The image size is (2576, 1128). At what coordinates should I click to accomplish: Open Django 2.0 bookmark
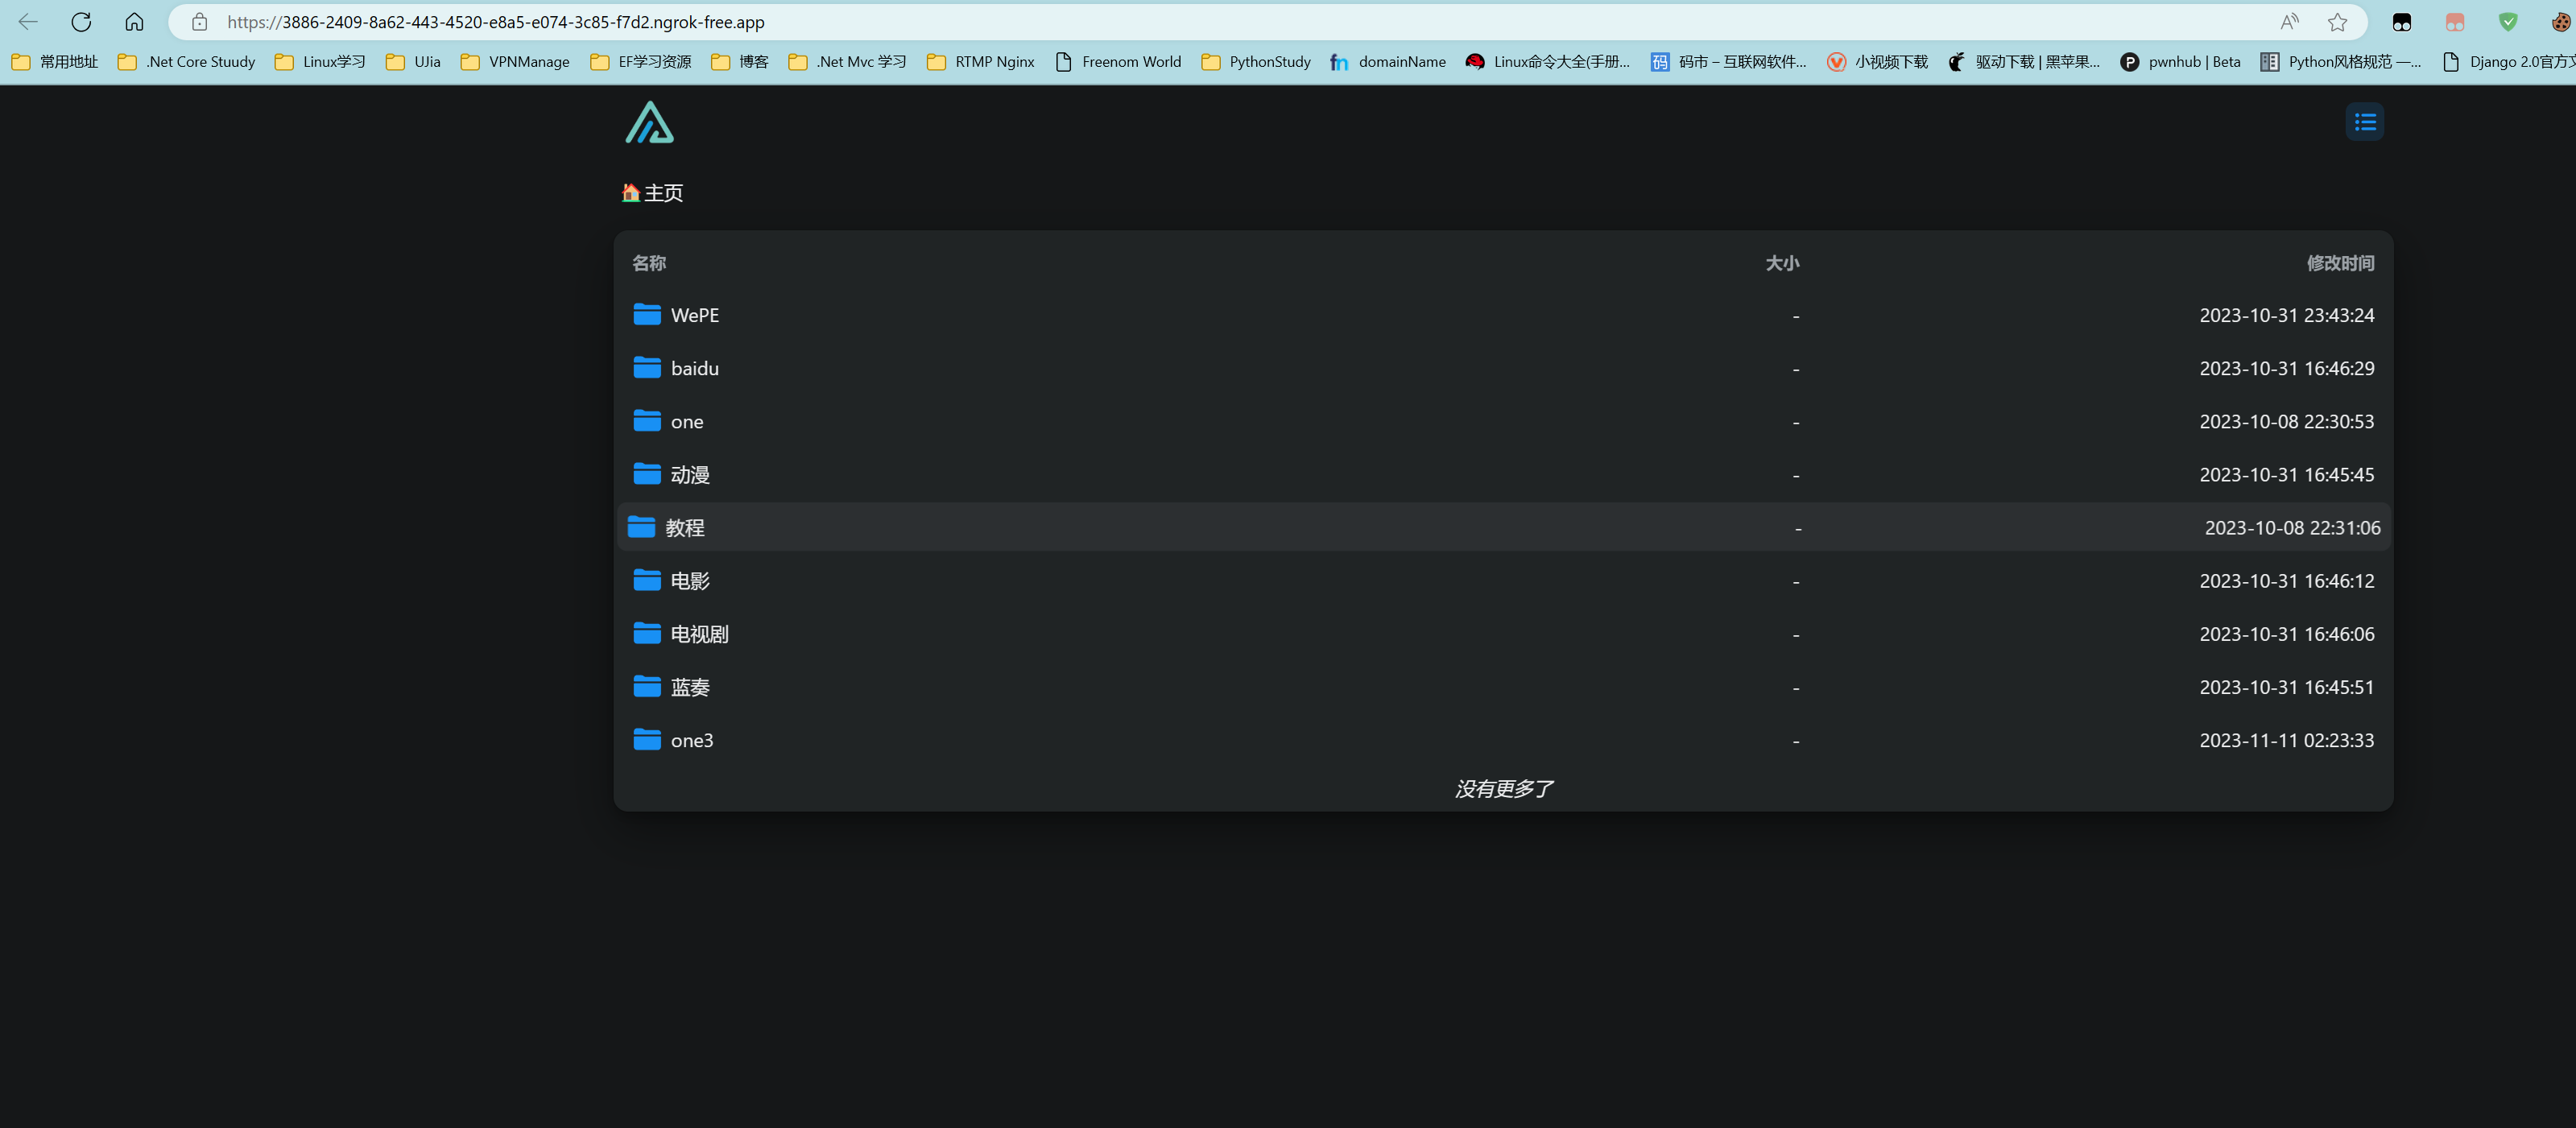tap(2508, 62)
